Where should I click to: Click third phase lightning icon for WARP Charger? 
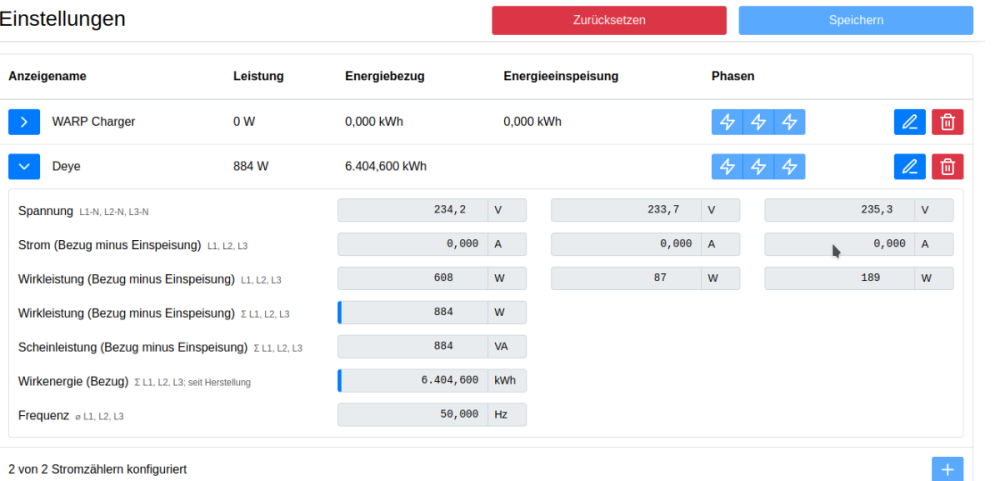tap(790, 122)
